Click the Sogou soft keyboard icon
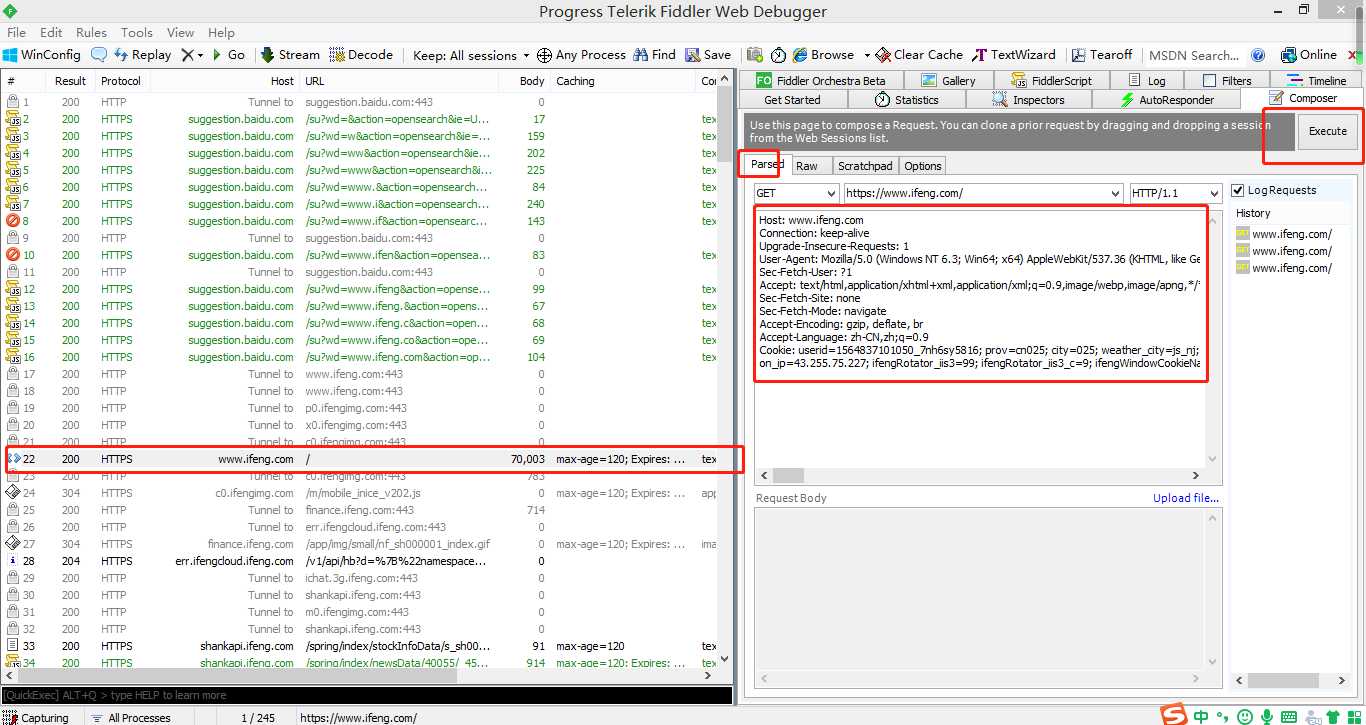The height and width of the screenshot is (725, 1366). tap(1289, 717)
